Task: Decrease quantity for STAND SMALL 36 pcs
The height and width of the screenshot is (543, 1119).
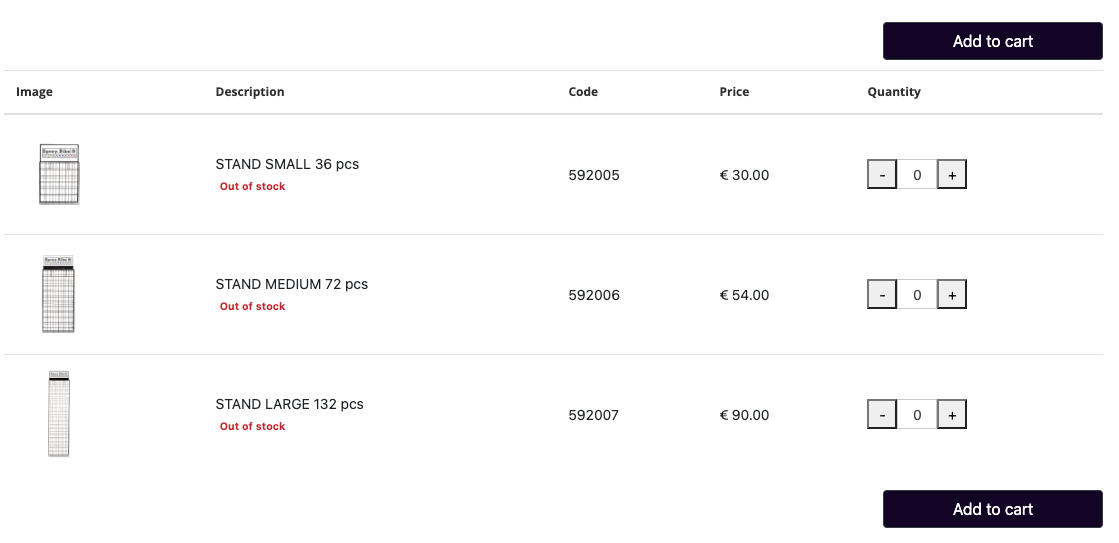Action: pos(882,174)
